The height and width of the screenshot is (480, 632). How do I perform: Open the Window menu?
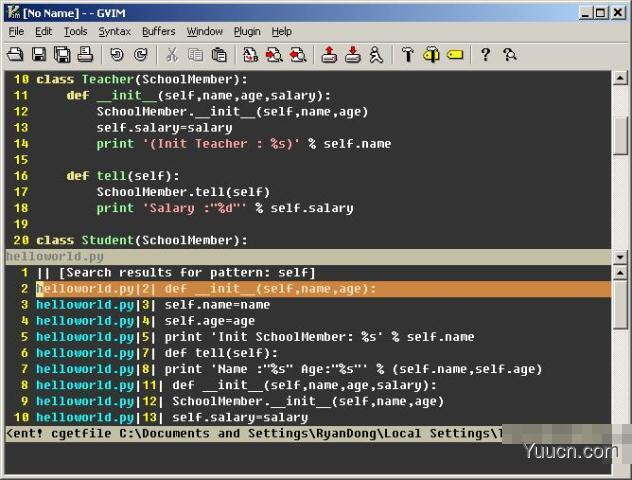click(x=205, y=31)
